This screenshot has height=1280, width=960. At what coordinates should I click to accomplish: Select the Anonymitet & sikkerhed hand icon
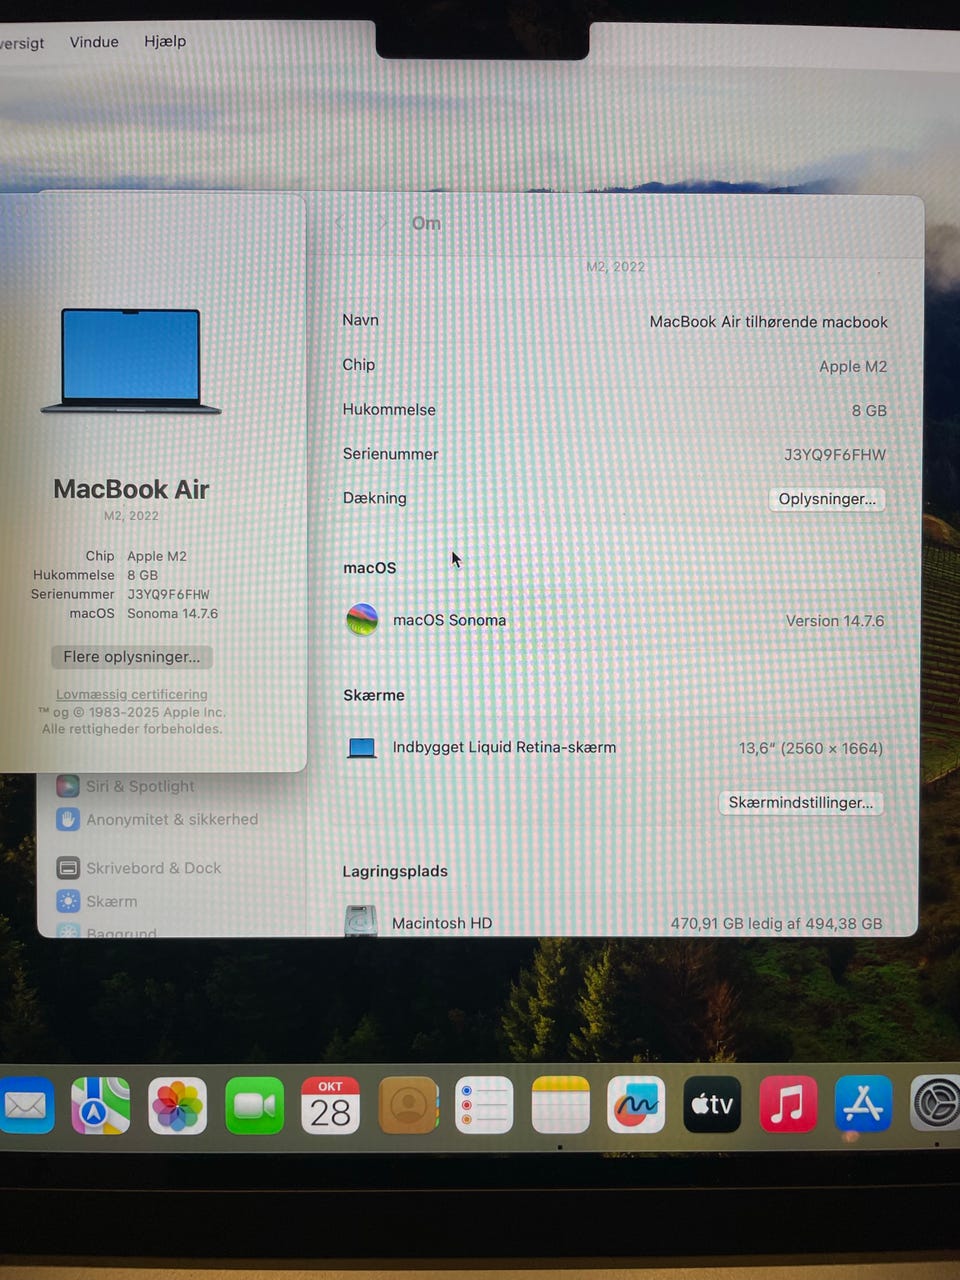68,819
